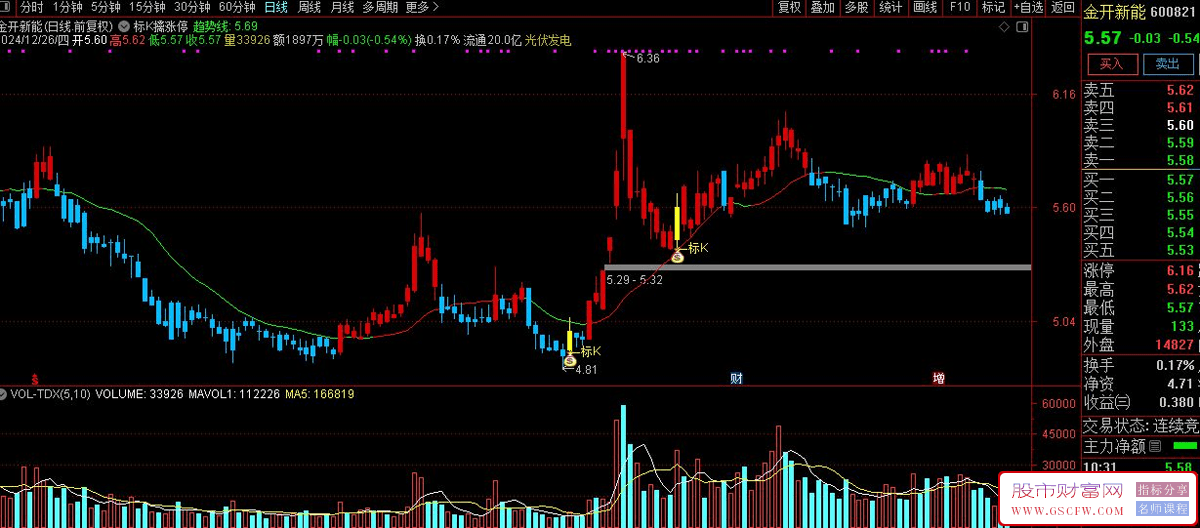Image resolution: width=1200 pixels, height=528 pixels.
Task: Open F10 company information
Action: (x=960, y=7)
